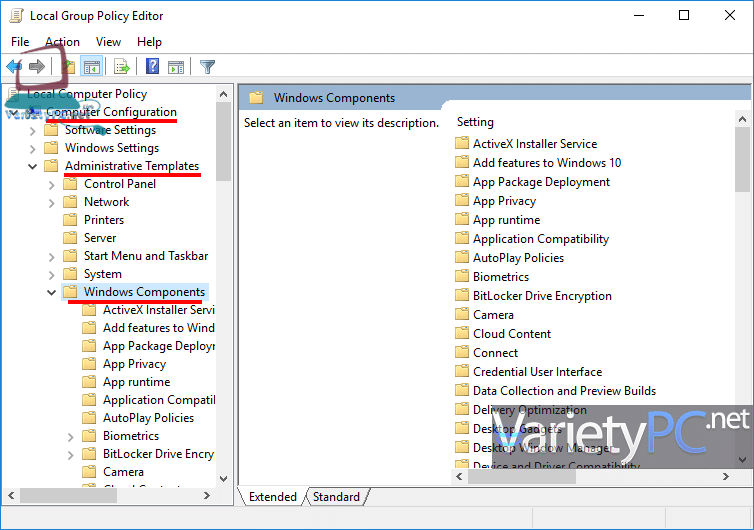
Task: Click the Back arrow toolbar icon
Action: pos(14,67)
